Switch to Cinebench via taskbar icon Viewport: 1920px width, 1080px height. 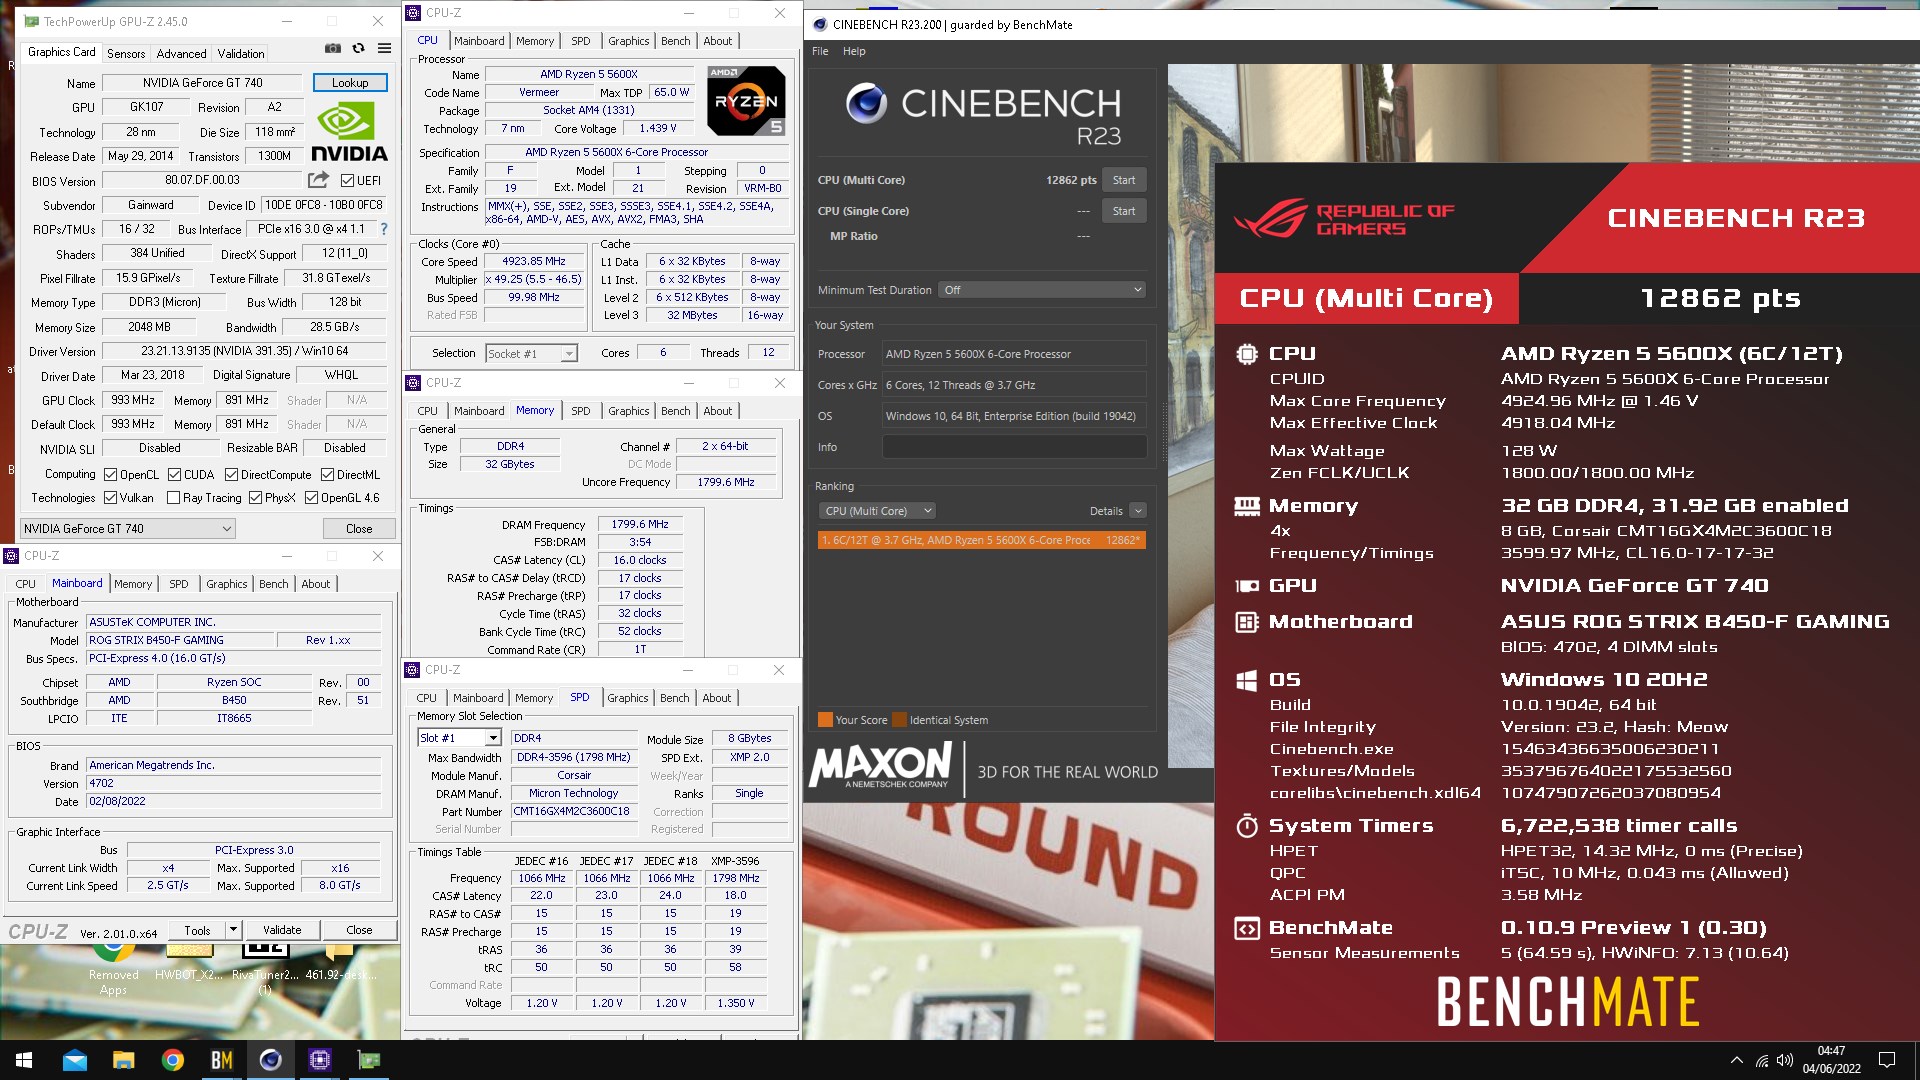click(x=270, y=1060)
